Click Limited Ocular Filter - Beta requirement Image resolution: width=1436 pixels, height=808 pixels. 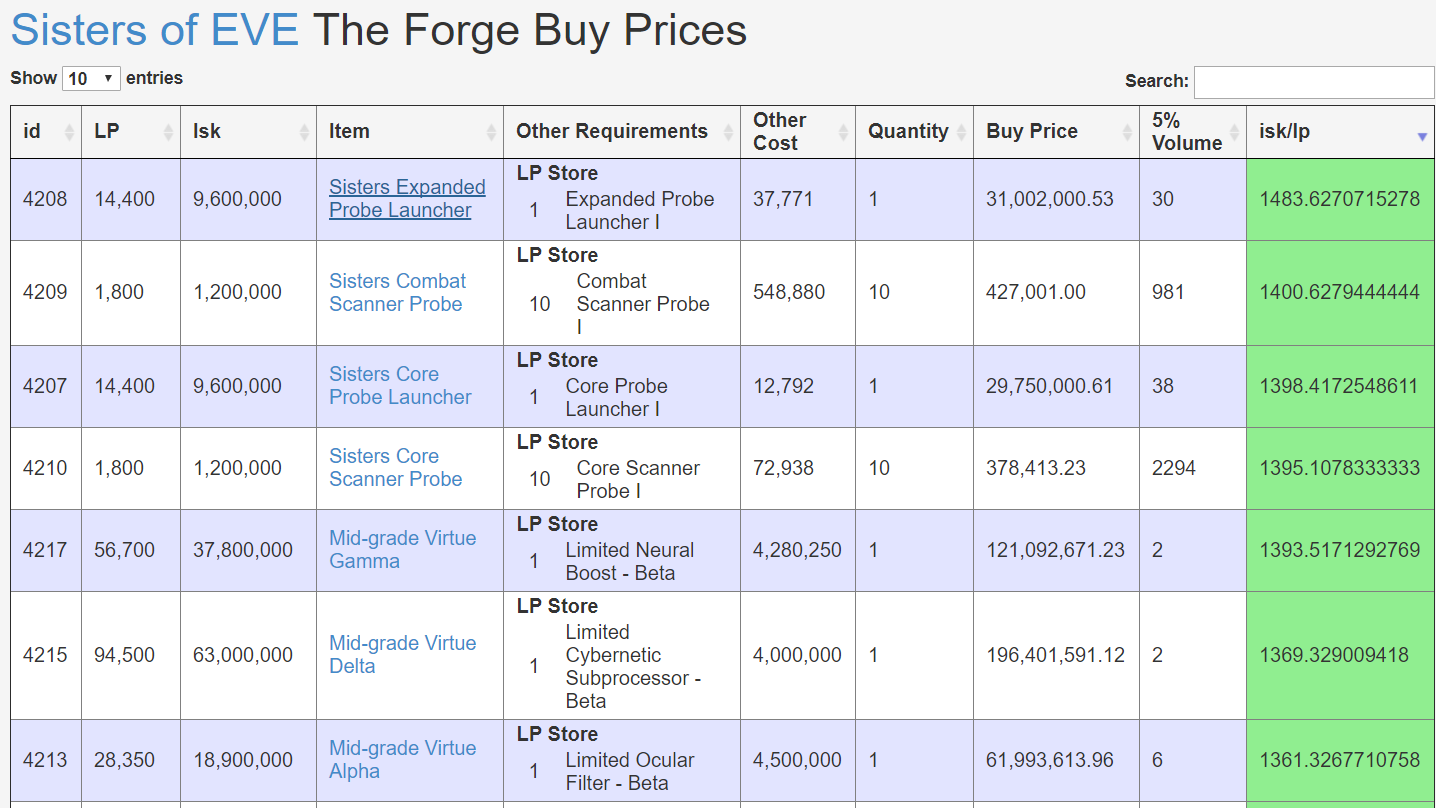[x=630, y=772]
